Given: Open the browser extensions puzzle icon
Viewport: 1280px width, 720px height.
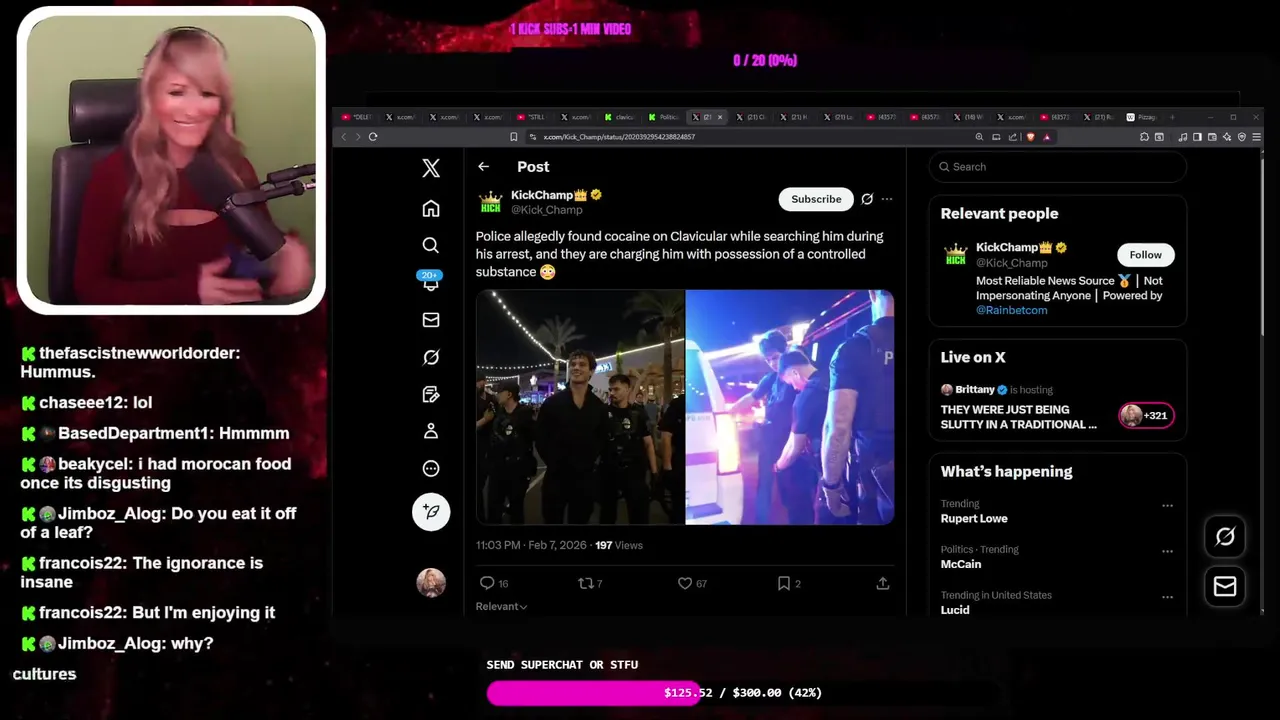Looking at the screenshot, I should click(x=1144, y=137).
